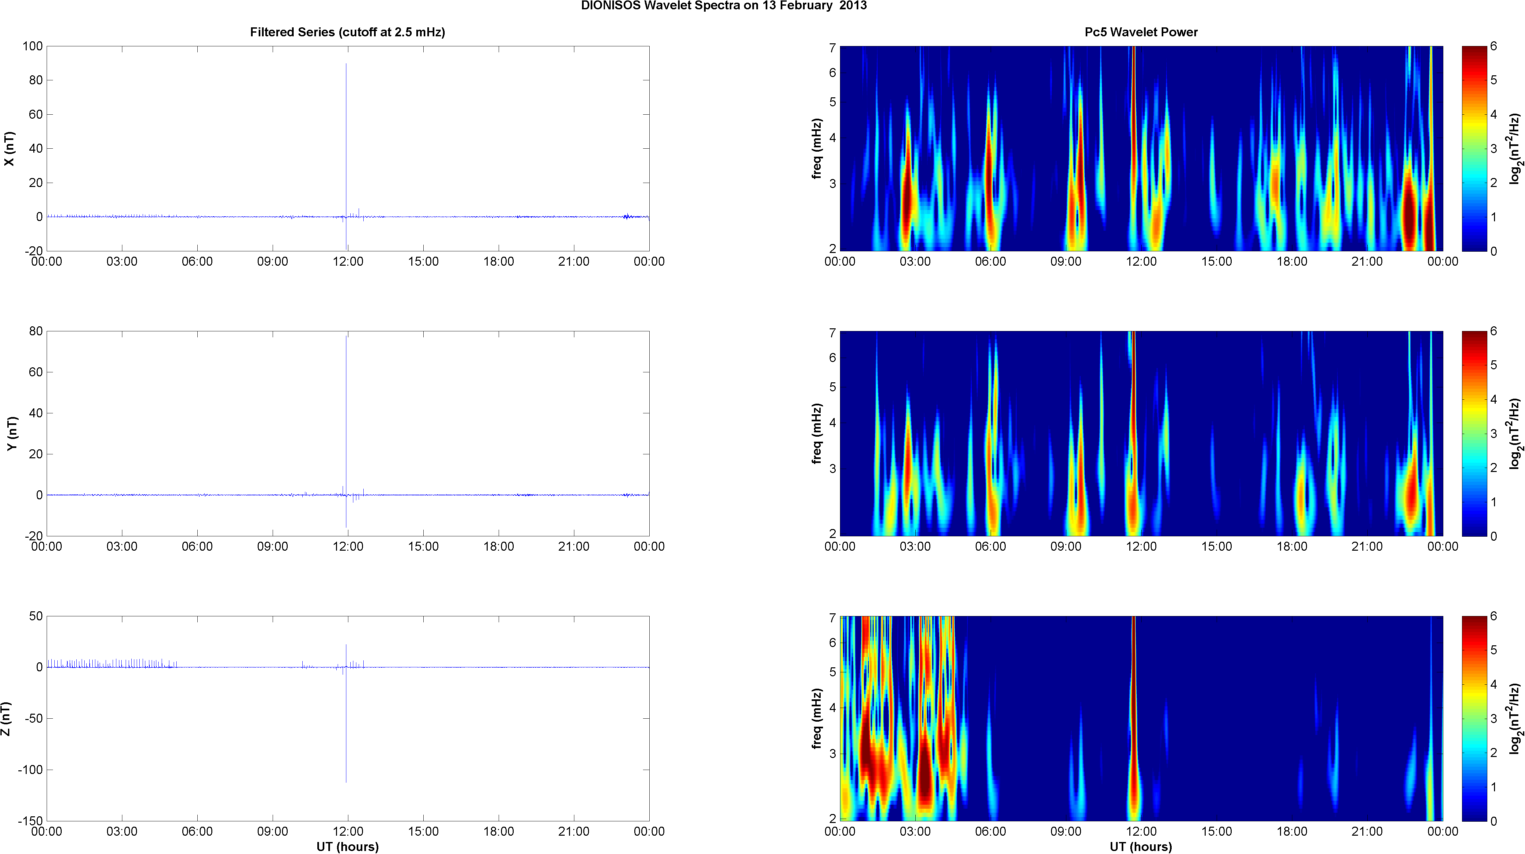Click the 15:00 tick under the middle wavelet plot

1216,547
